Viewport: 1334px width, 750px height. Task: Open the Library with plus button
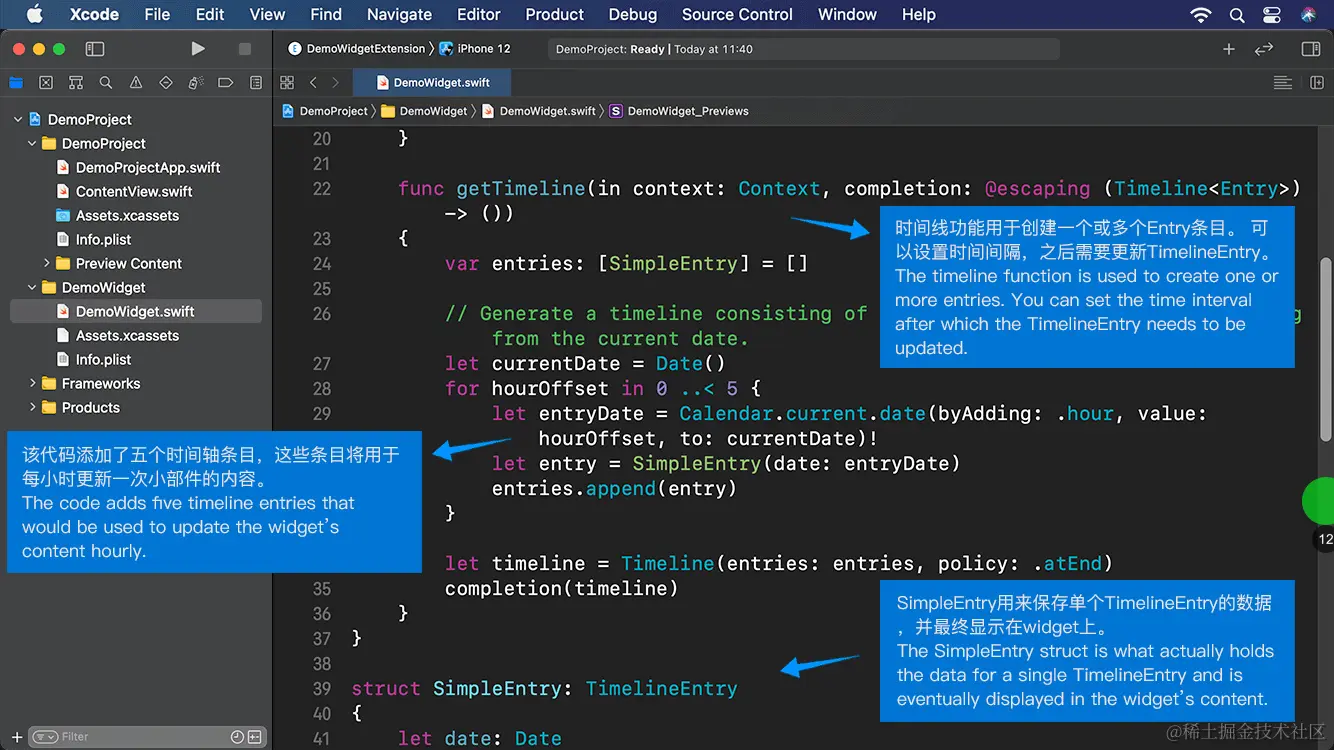pyautogui.click(x=1229, y=48)
